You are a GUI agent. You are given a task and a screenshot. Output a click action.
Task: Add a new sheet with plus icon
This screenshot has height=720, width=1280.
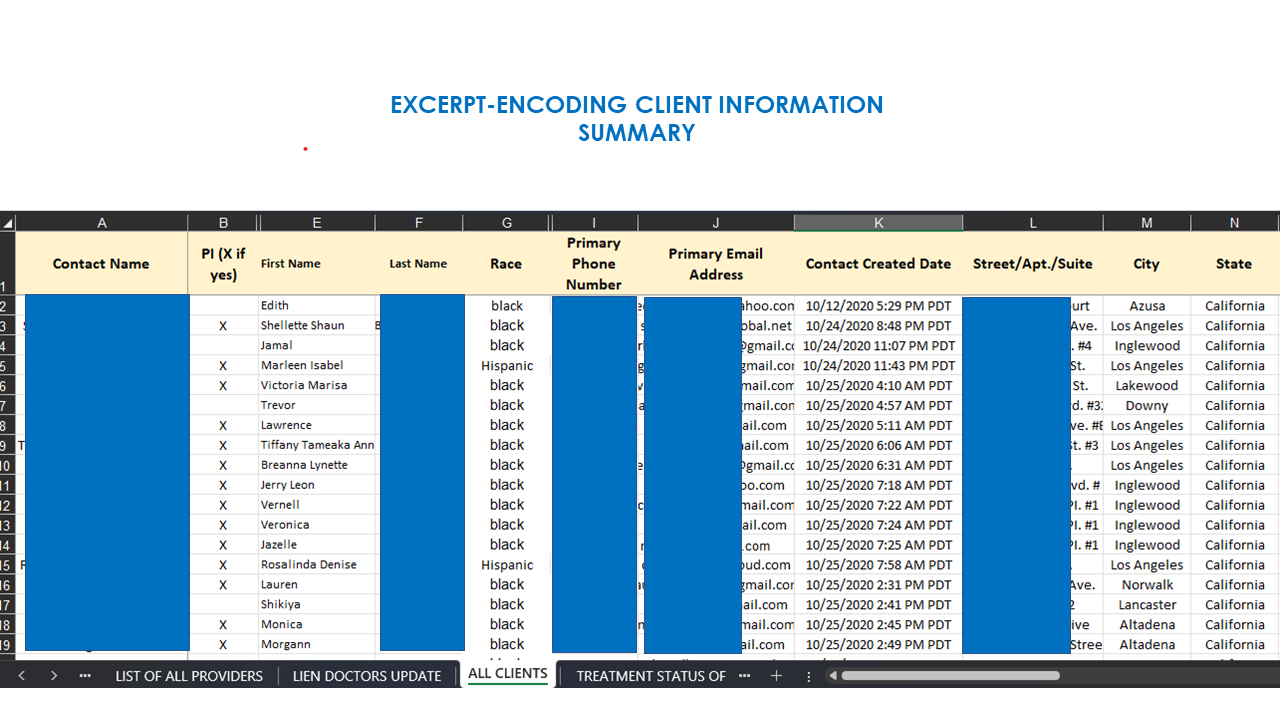point(776,676)
